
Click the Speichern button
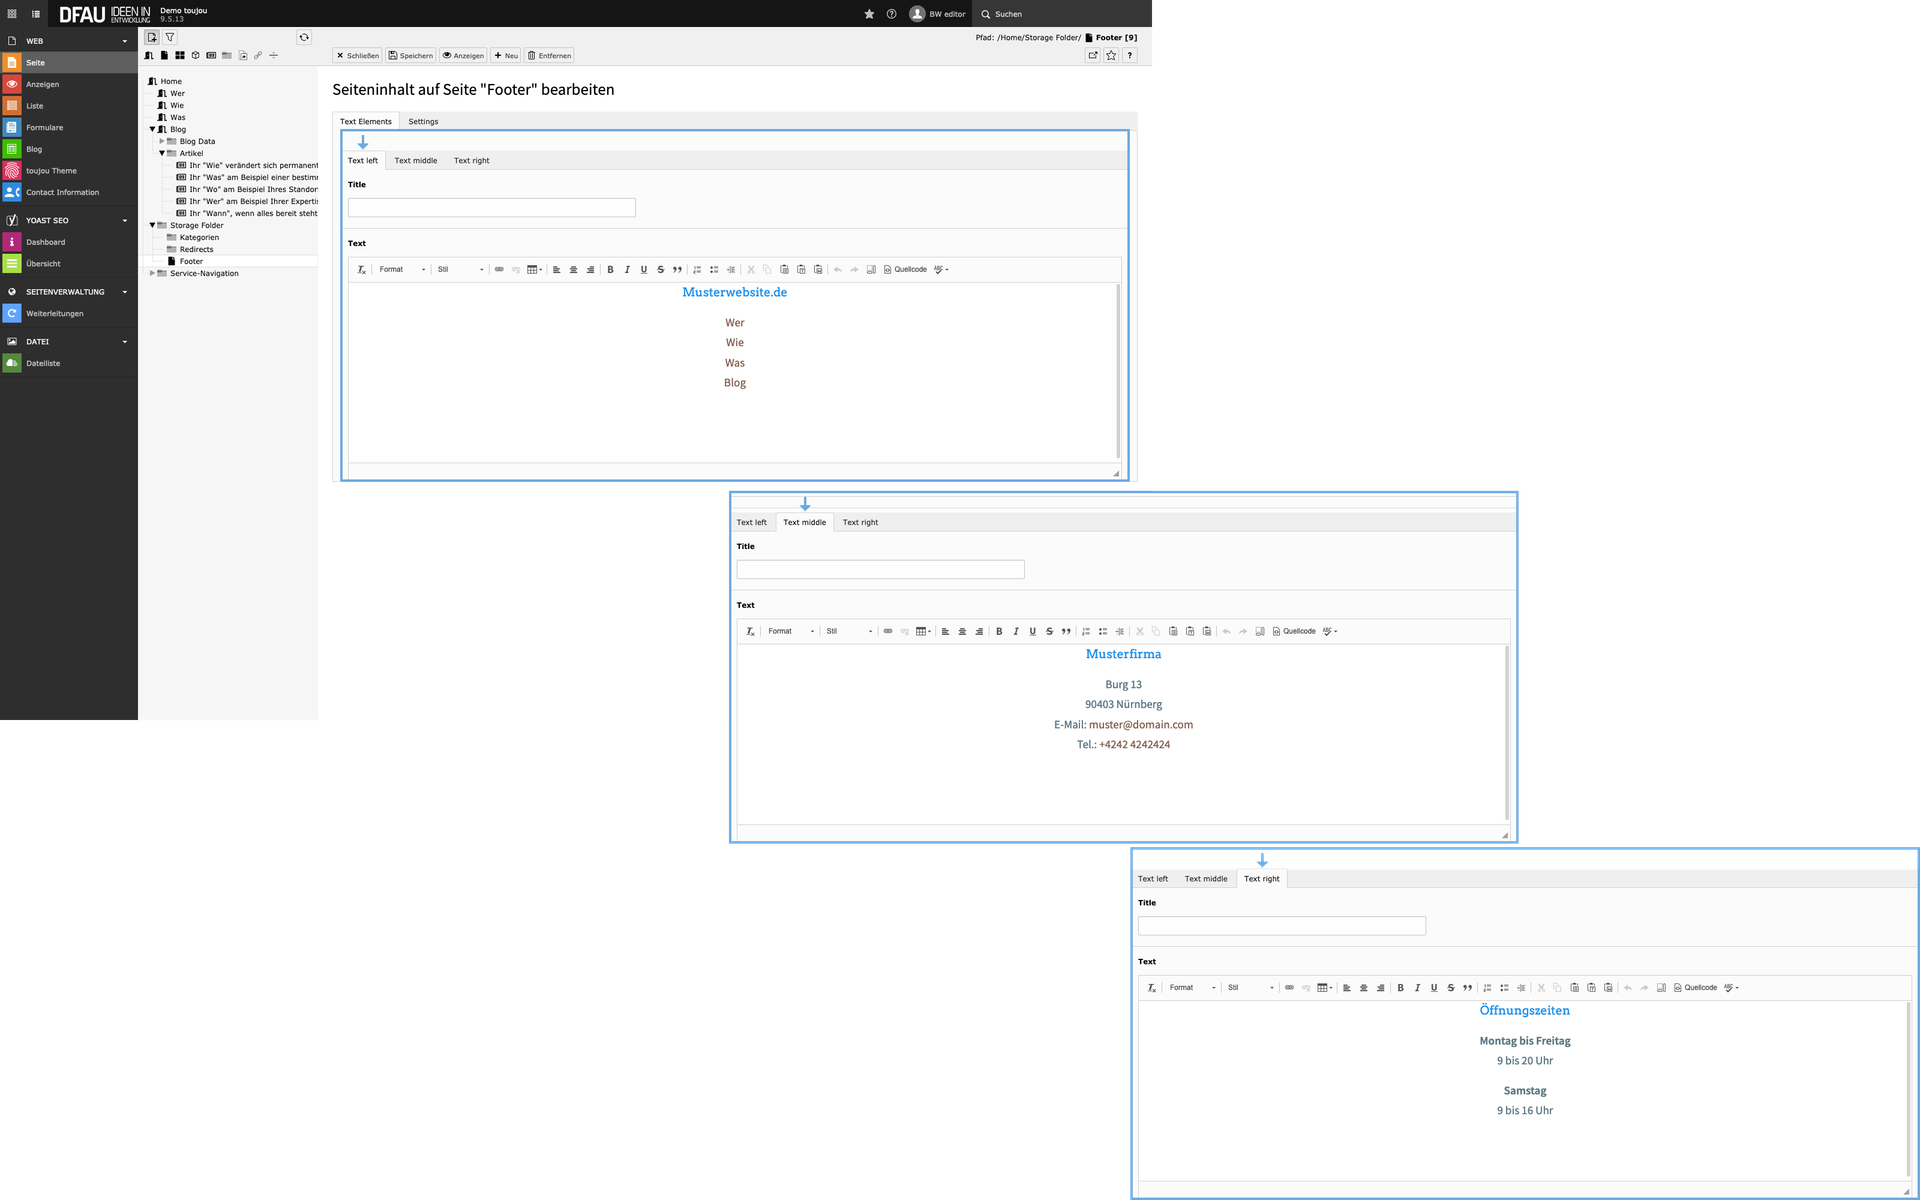click(x=411, y=56)
